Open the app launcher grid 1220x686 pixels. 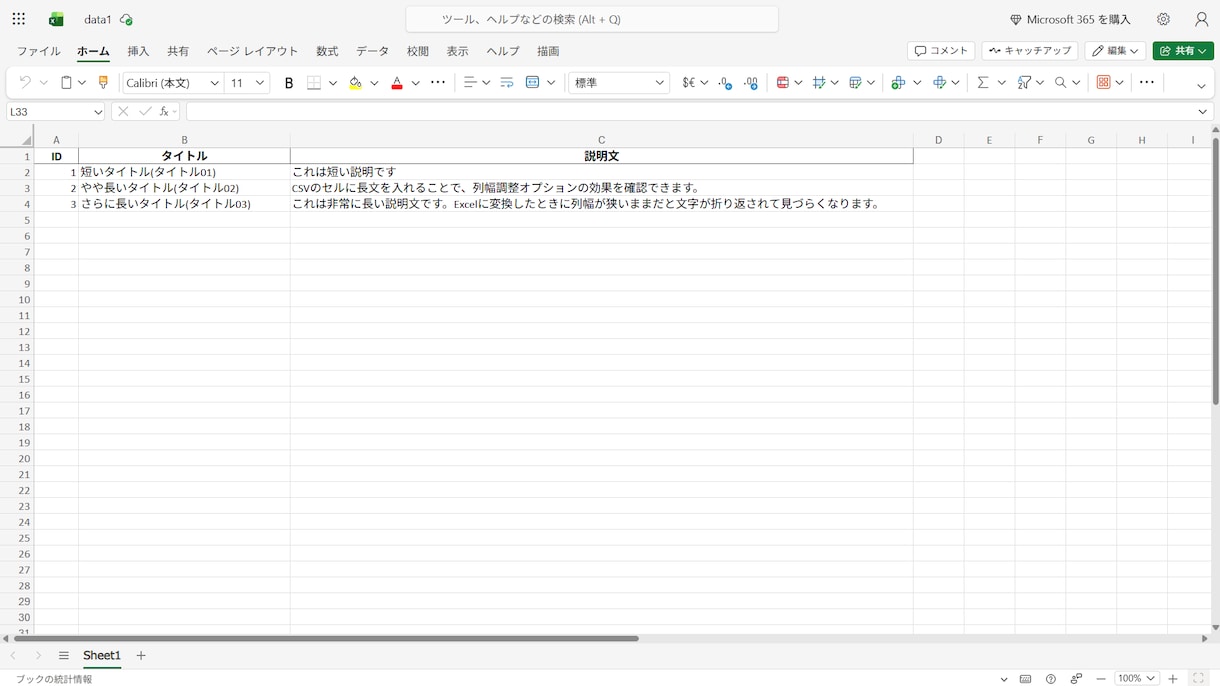coord(19,19)
